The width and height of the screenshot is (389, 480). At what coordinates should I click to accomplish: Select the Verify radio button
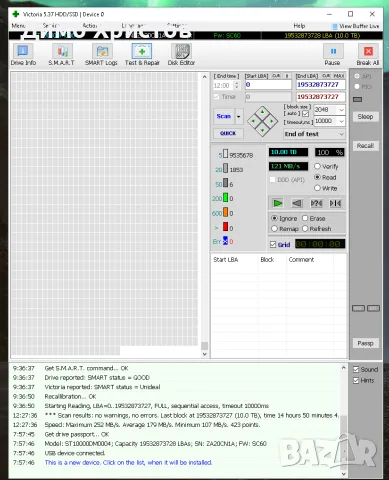[x=317, y=166]
